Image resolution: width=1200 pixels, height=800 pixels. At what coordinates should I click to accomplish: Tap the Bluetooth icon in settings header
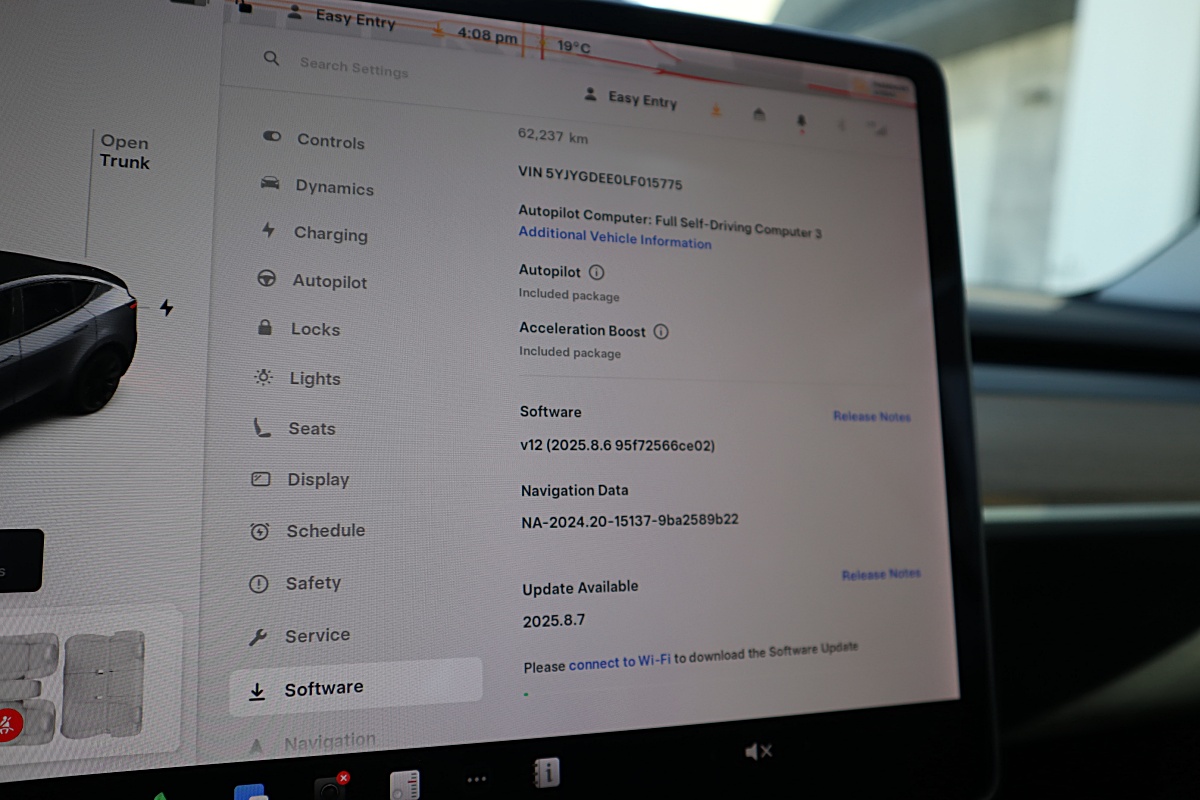pyautogui.click(x=841, y=125)
